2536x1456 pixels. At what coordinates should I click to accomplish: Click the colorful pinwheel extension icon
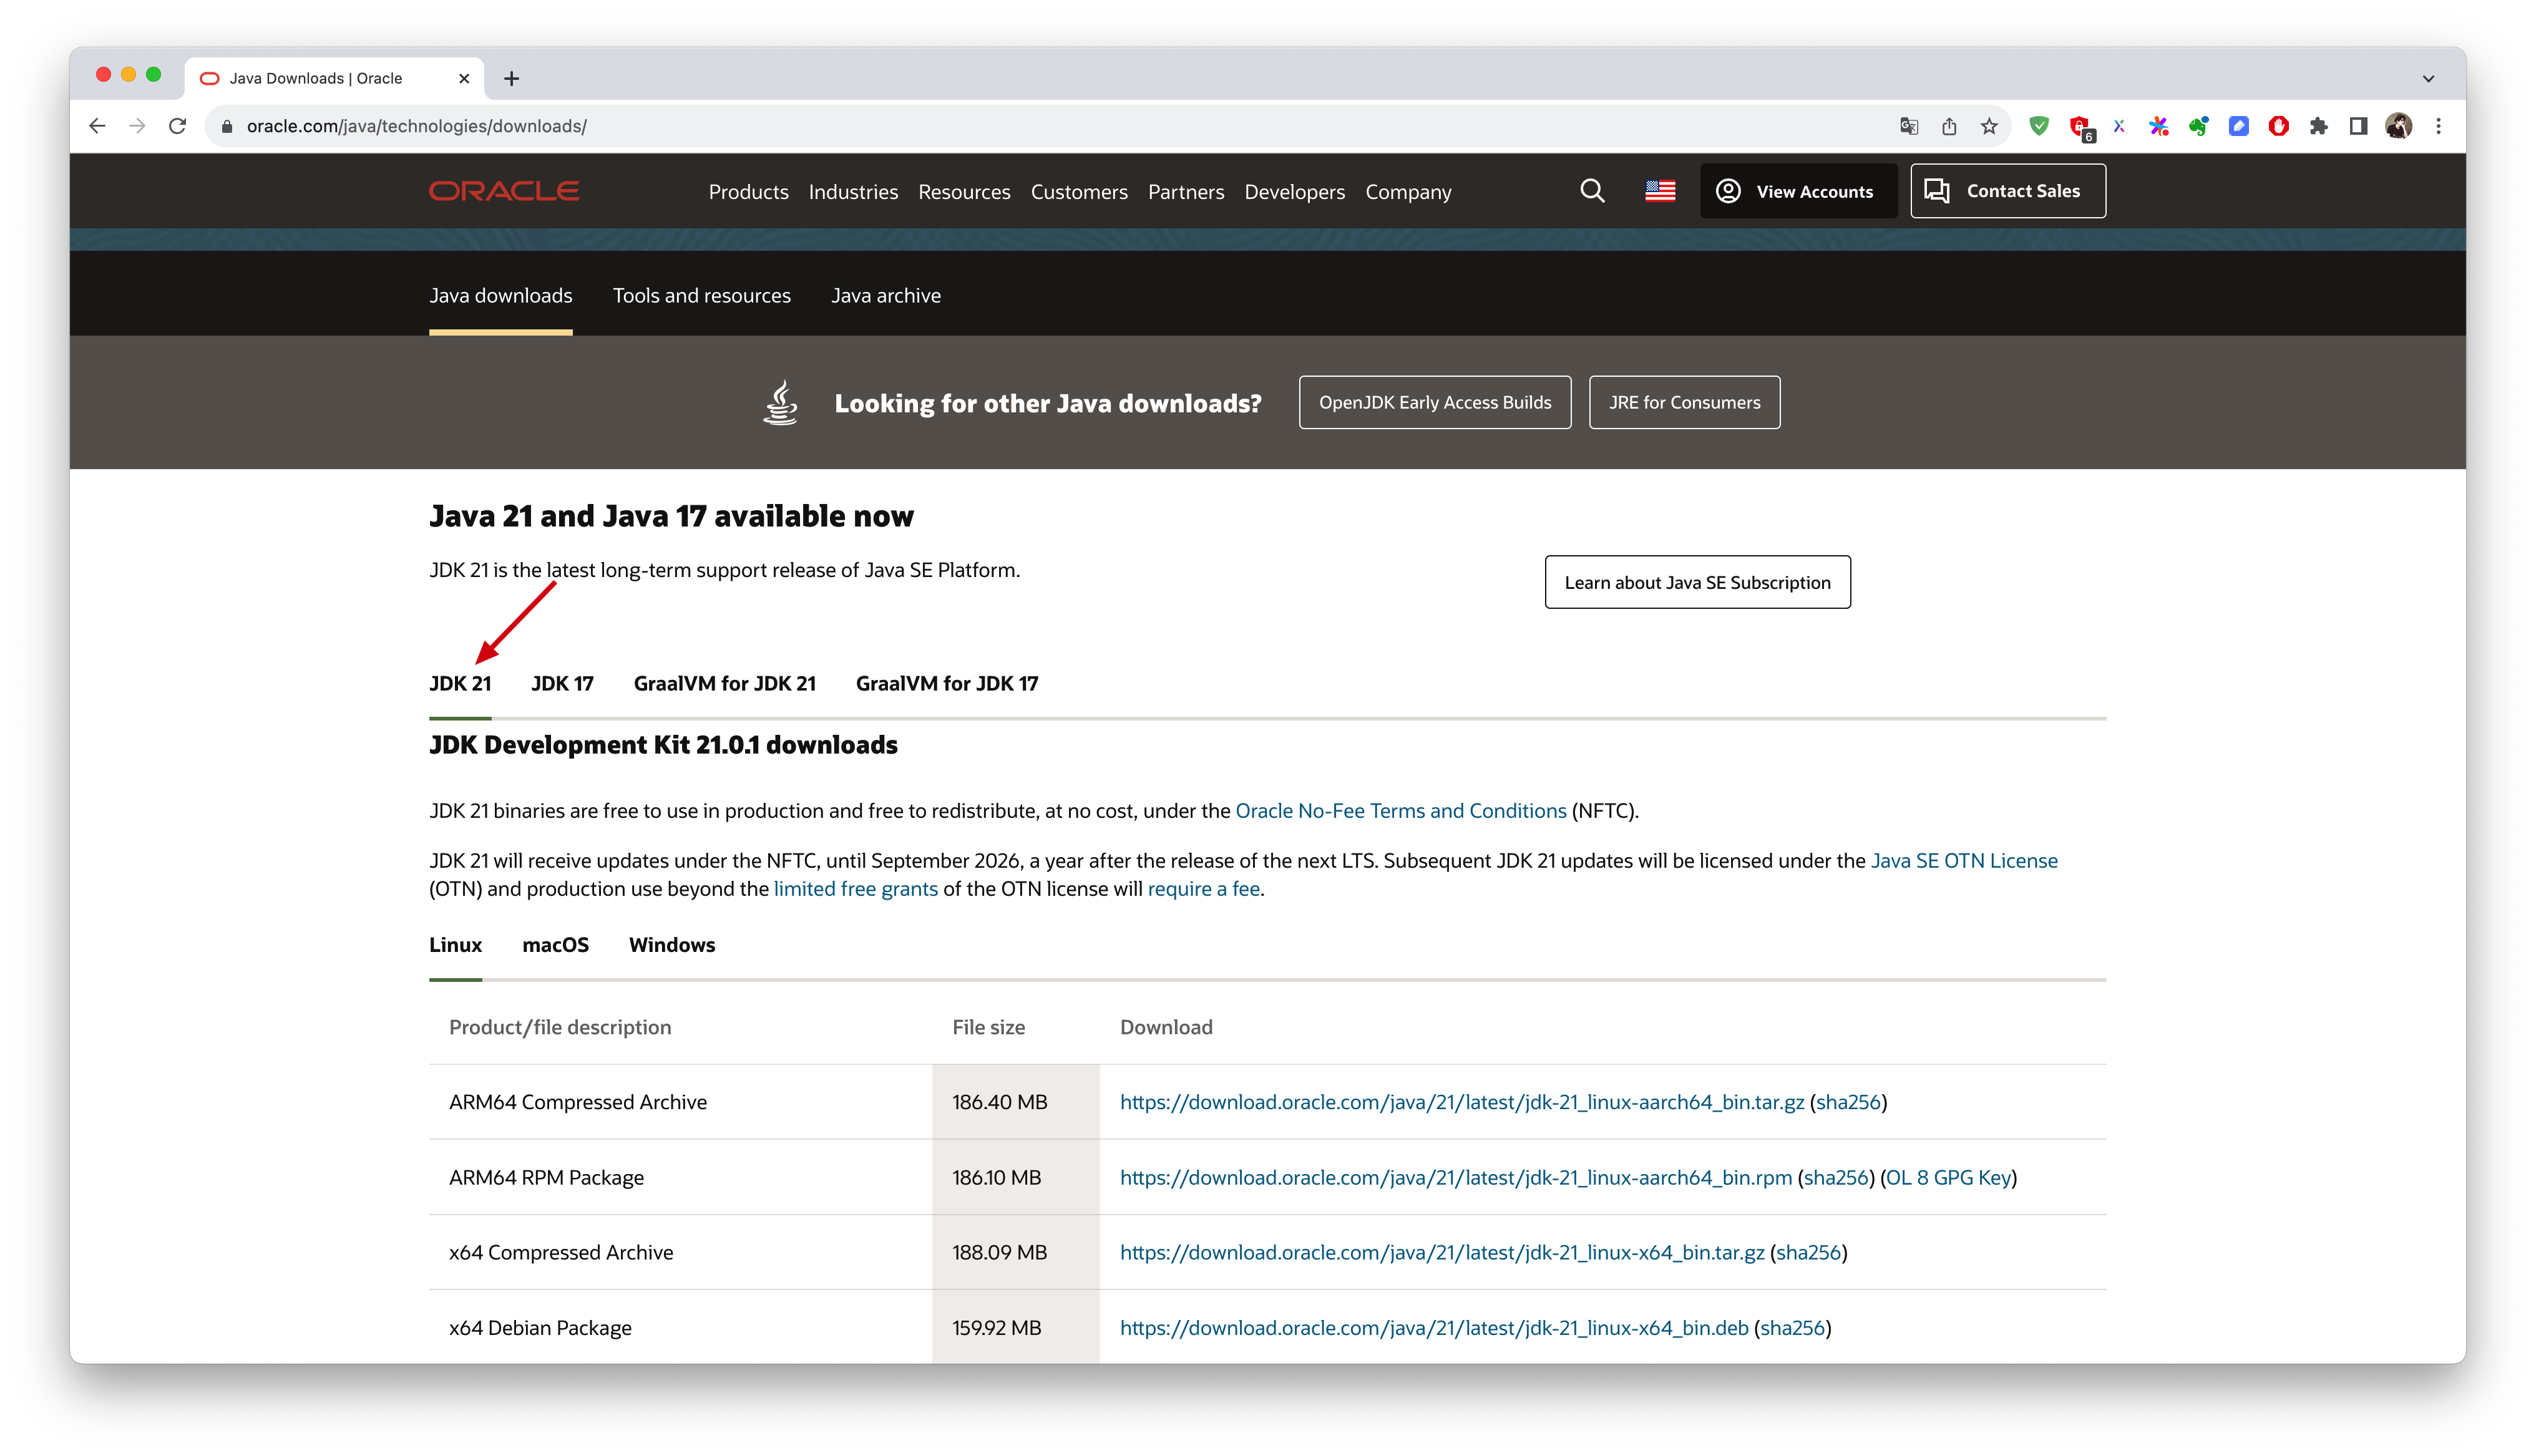2159,126
